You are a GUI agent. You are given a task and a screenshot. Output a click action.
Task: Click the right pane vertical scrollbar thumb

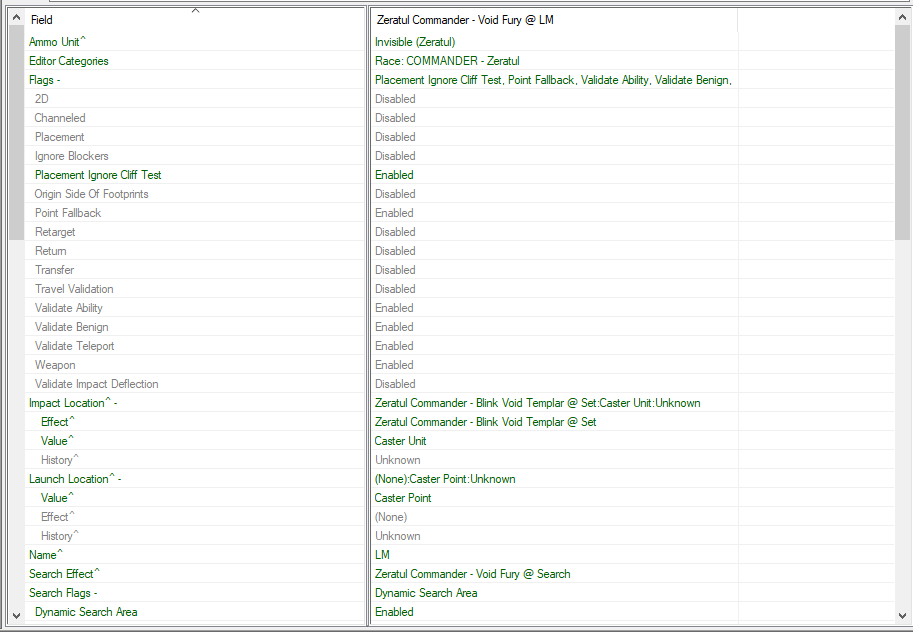[x=902, y=133]
